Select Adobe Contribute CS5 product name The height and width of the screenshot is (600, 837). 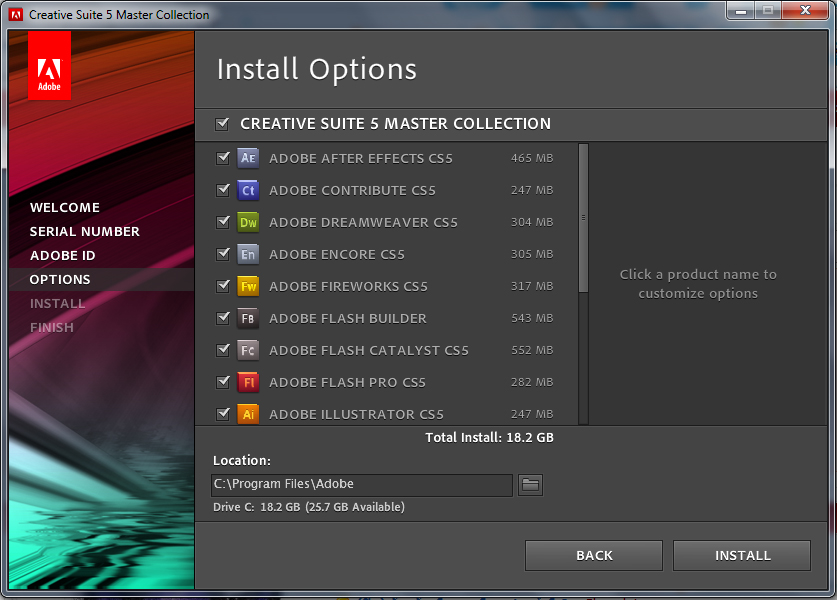352,191
